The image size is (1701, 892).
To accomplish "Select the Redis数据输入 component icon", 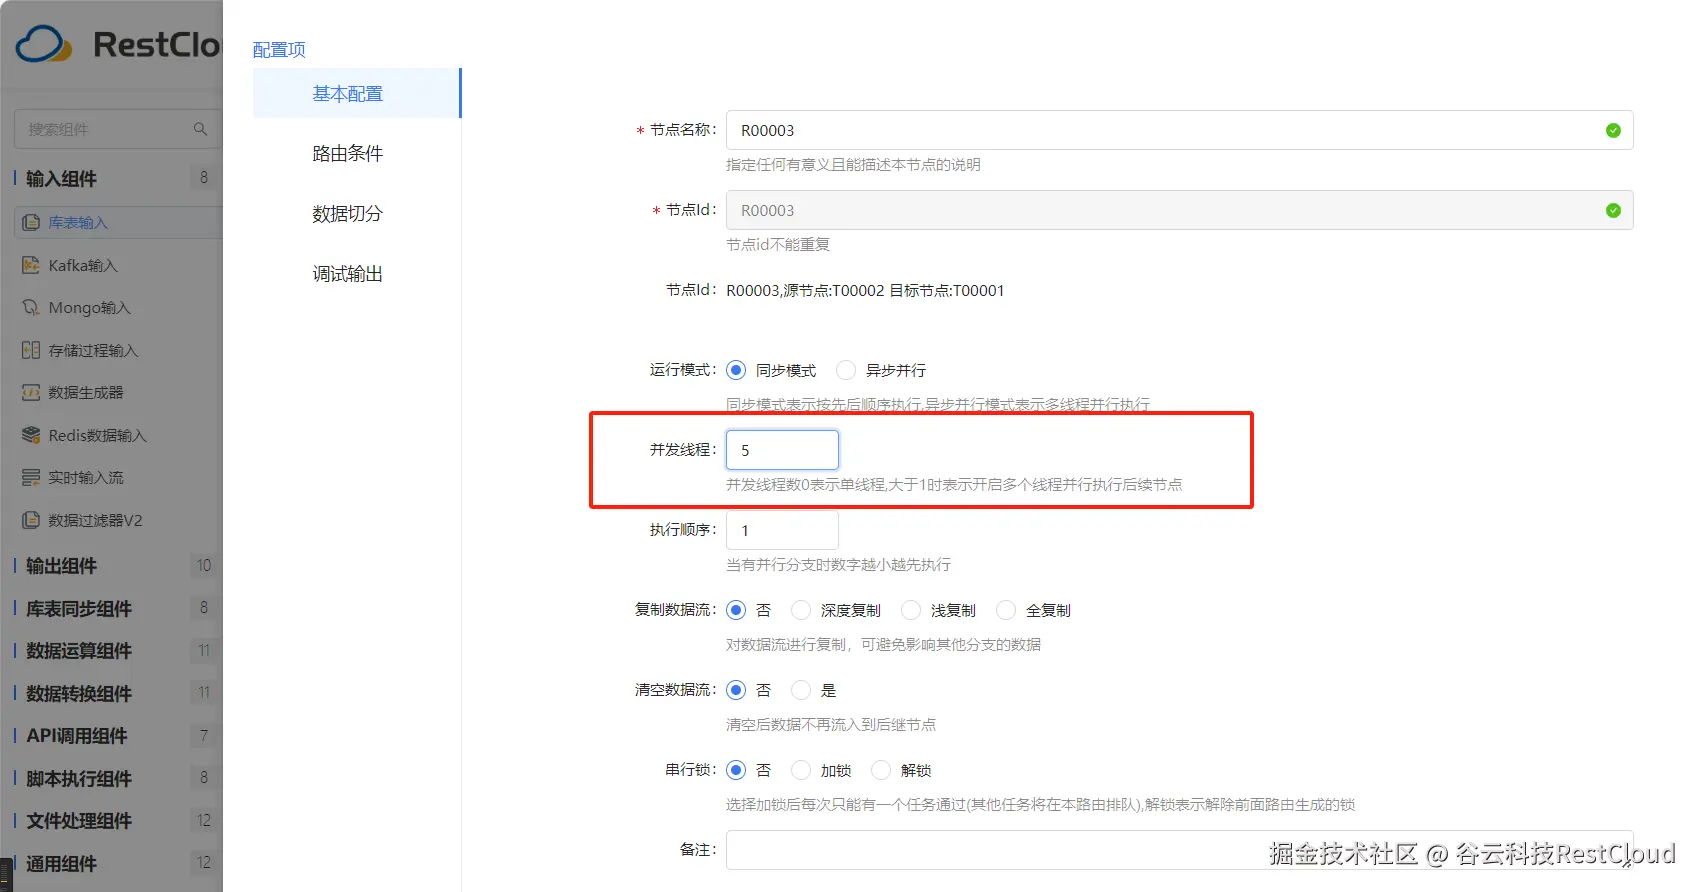I will pos(31,435).
